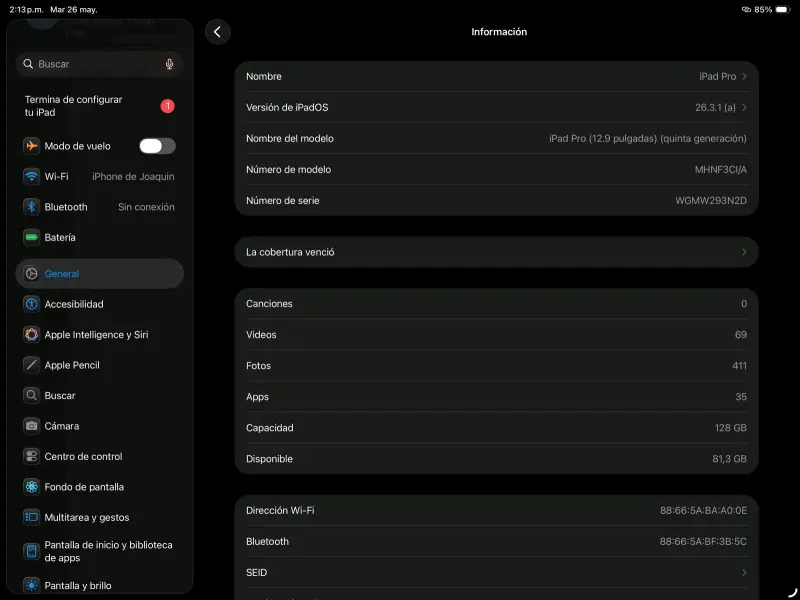
Task: Click in the Buscar search field
Action: point(100,64)
